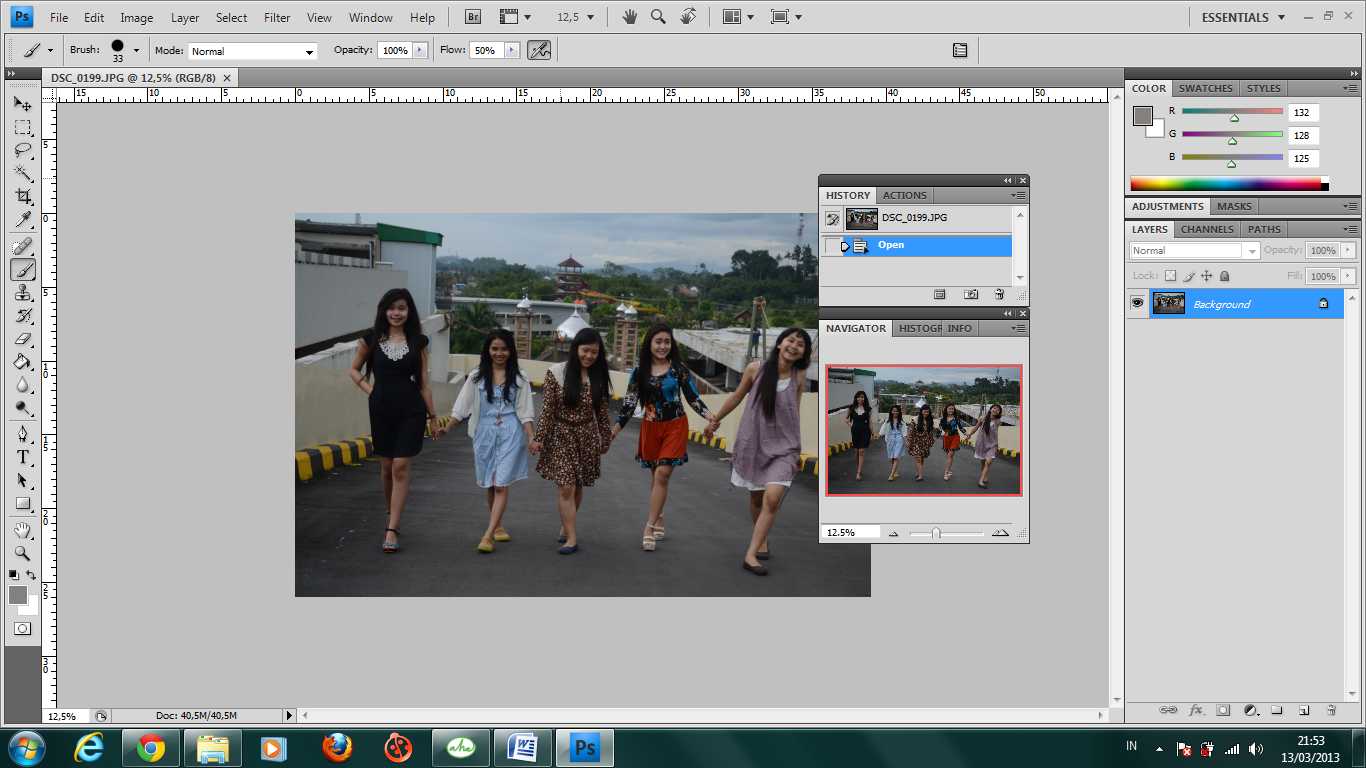Select the Hand tool in tools panel
1366x768 pixels.
pos(22,530)
